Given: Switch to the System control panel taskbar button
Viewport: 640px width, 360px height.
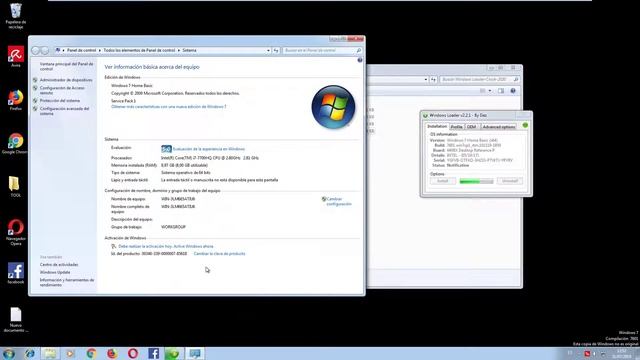Looking at the screenshot, I should 195,353.
